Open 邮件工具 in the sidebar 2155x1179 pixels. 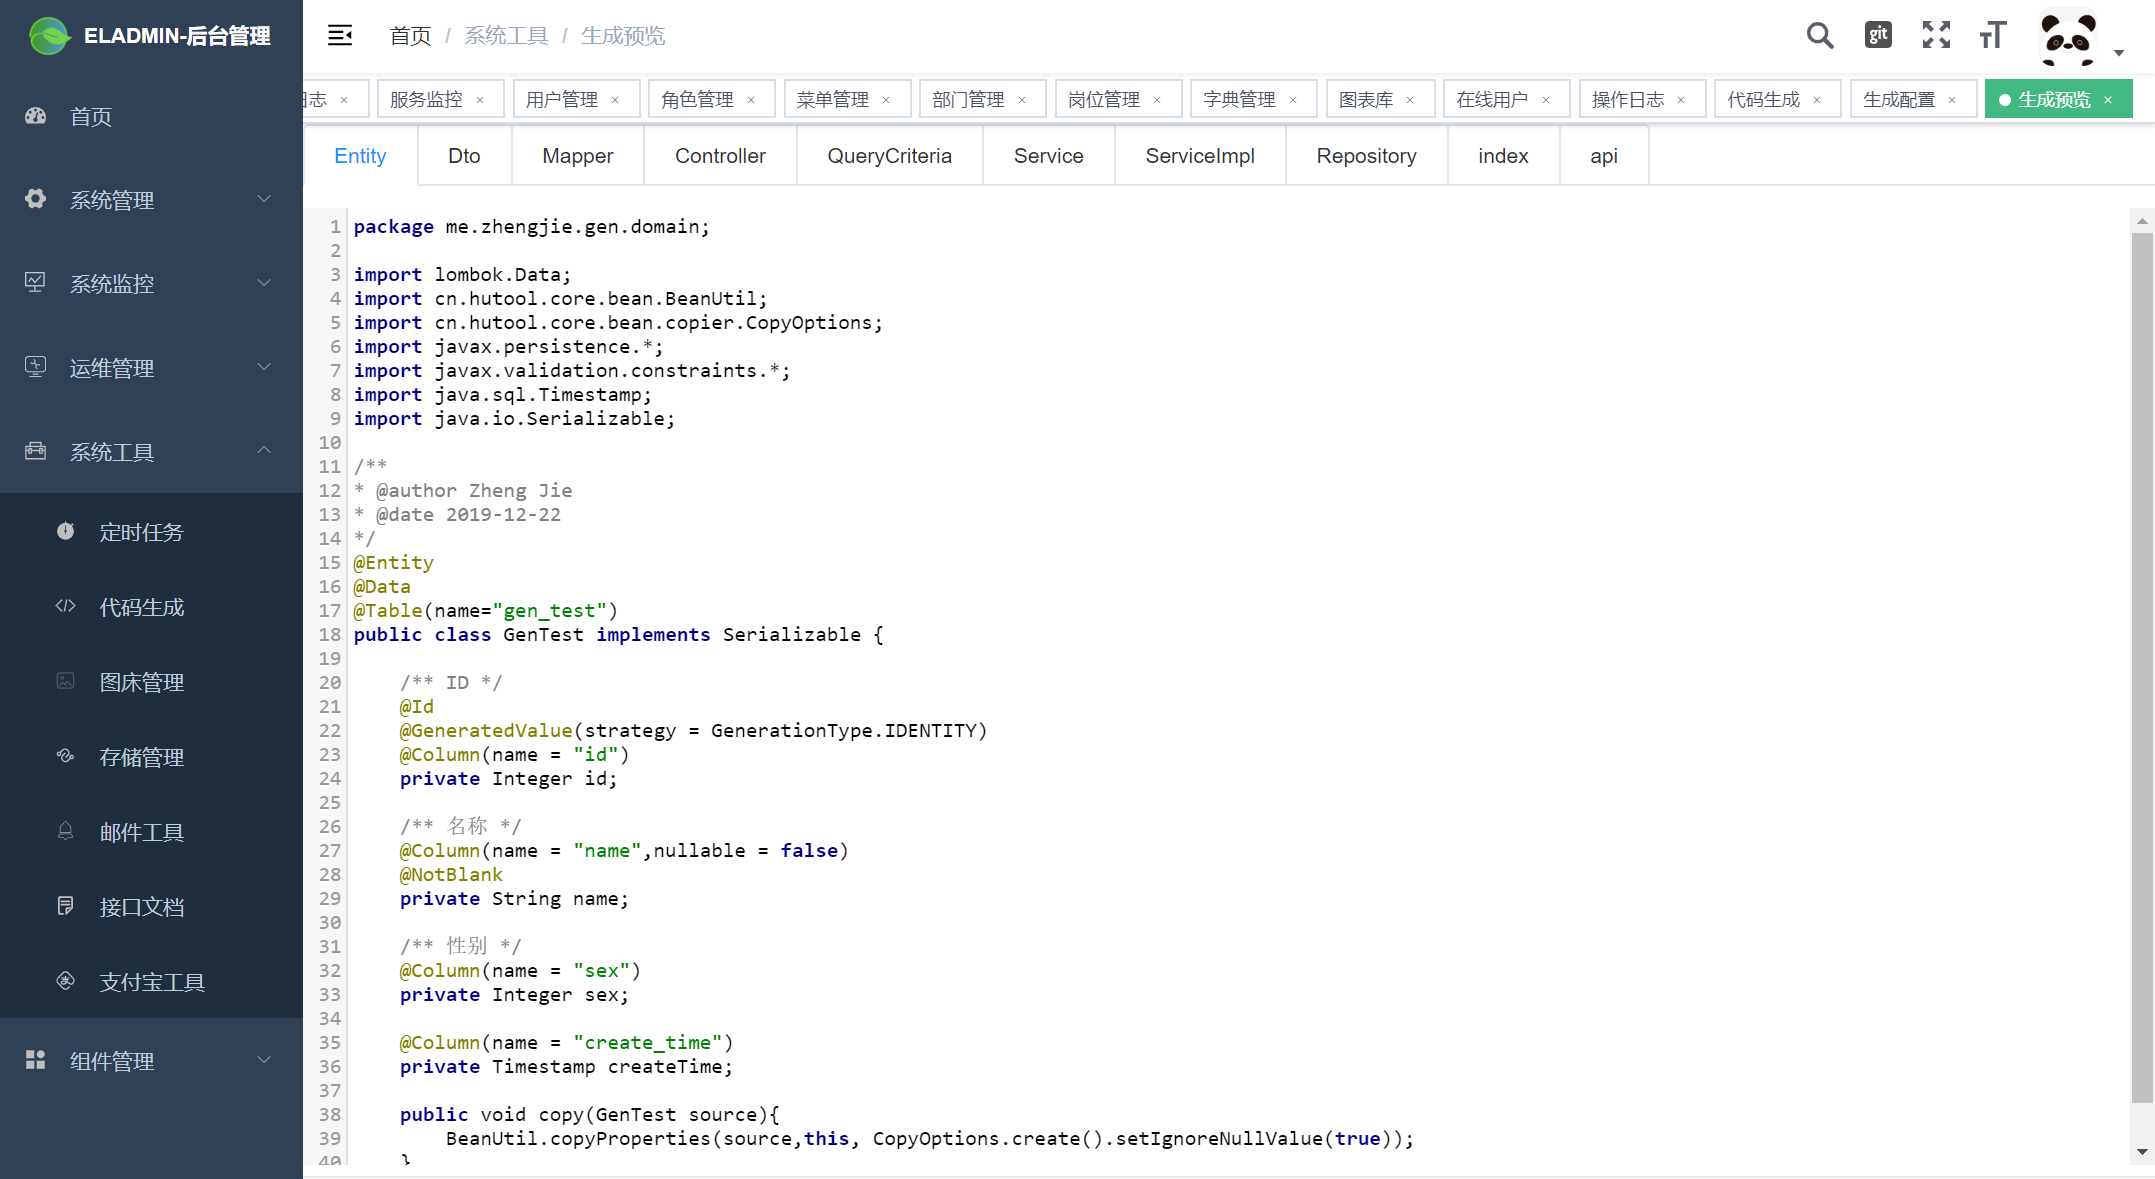coord(141,832)
